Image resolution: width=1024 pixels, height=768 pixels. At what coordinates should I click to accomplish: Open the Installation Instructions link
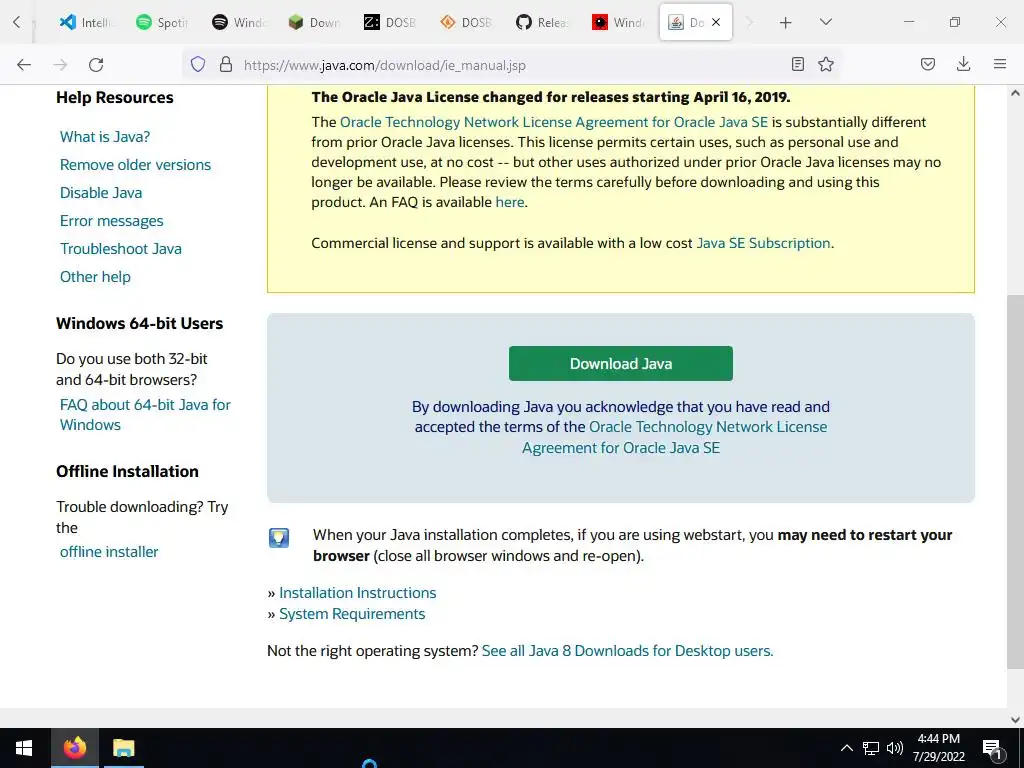(357, 593)
